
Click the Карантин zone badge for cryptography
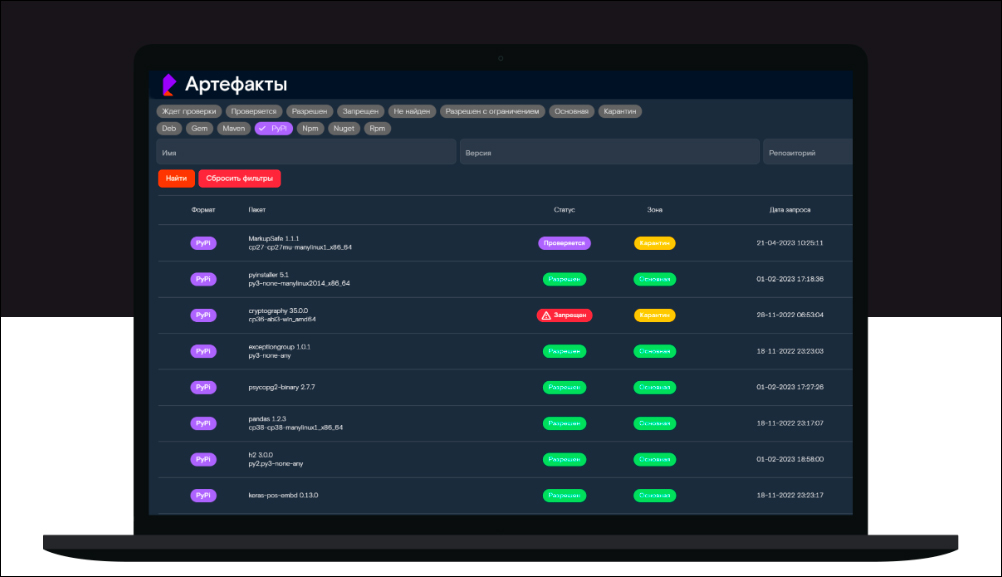pyautogui.click(x=654, y=315)
